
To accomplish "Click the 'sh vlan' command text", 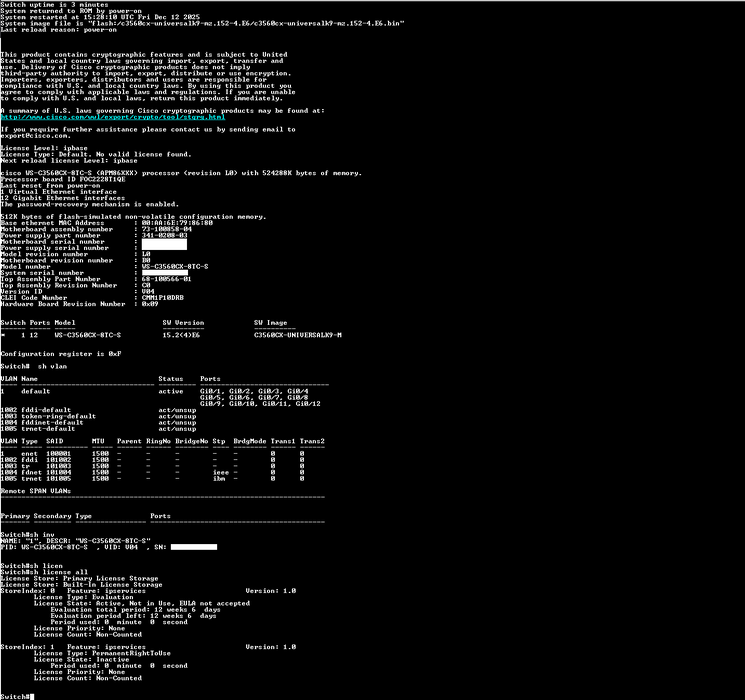I will click(x=52, y=366).
